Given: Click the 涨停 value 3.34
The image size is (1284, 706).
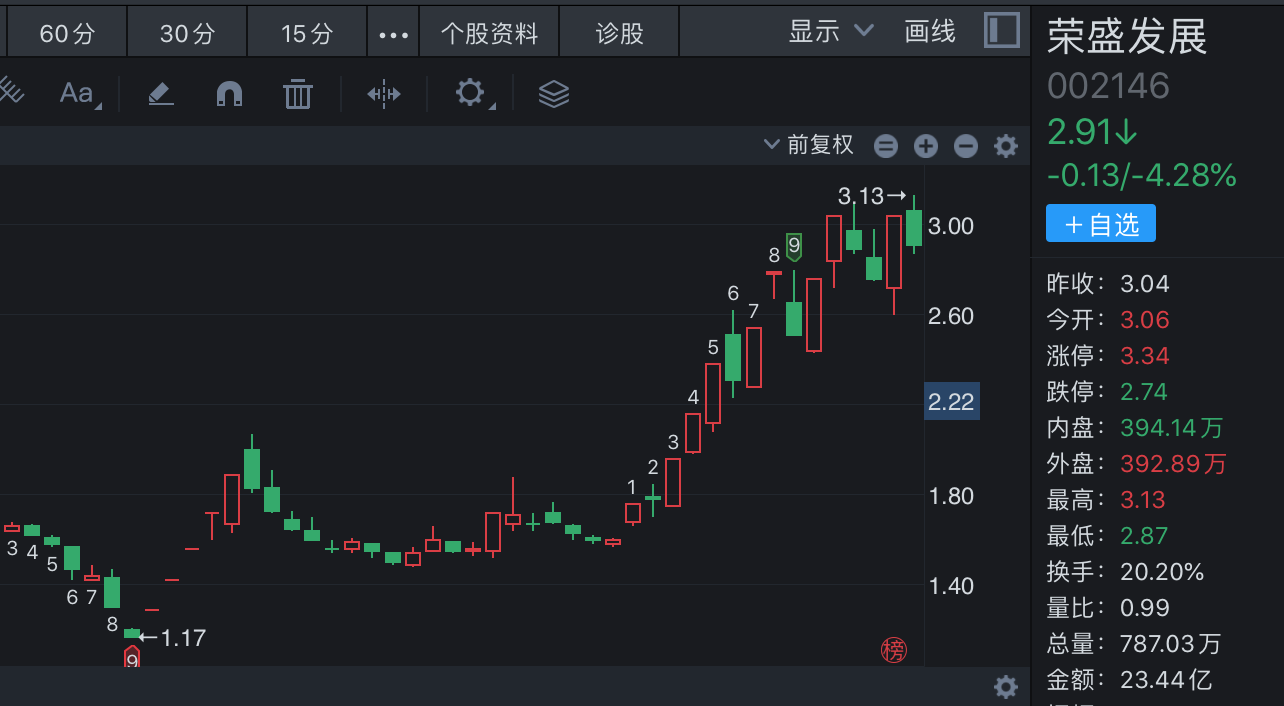Looking at the screenshot, I should click(x=1145, y=355).
